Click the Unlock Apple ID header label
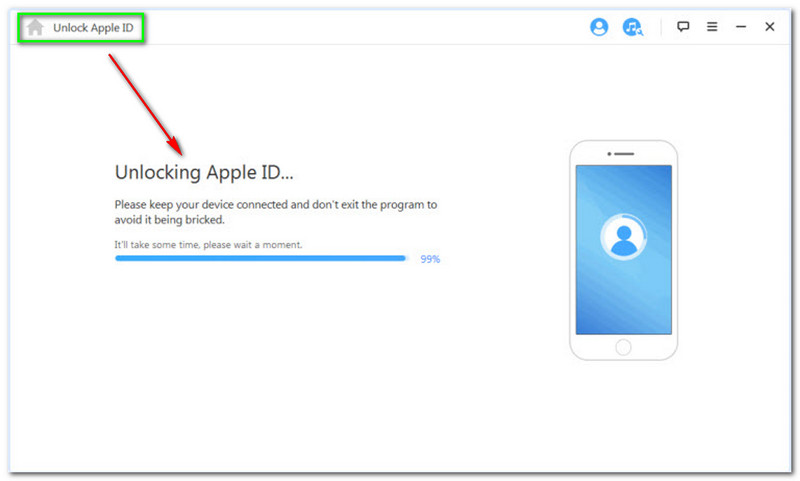This screenshot has height=481, width=800. click(93, 28)
